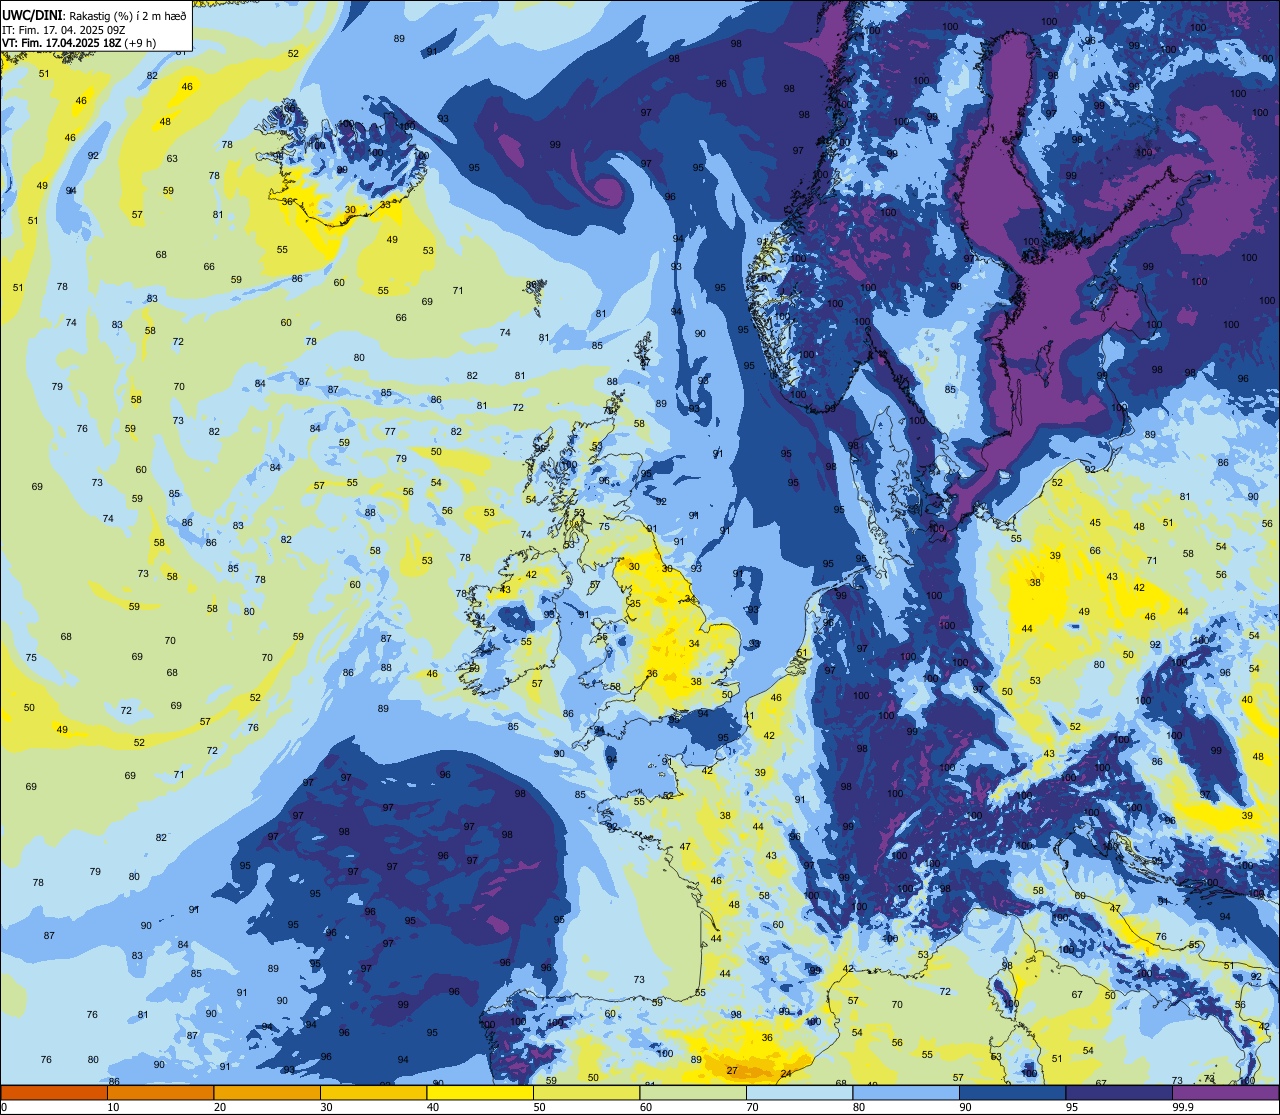1280x1115 pixels.
Task: Click the 'VT: Fim. 17.04.2025 18Z (+9 h)' line
Action: coord(79,43)
